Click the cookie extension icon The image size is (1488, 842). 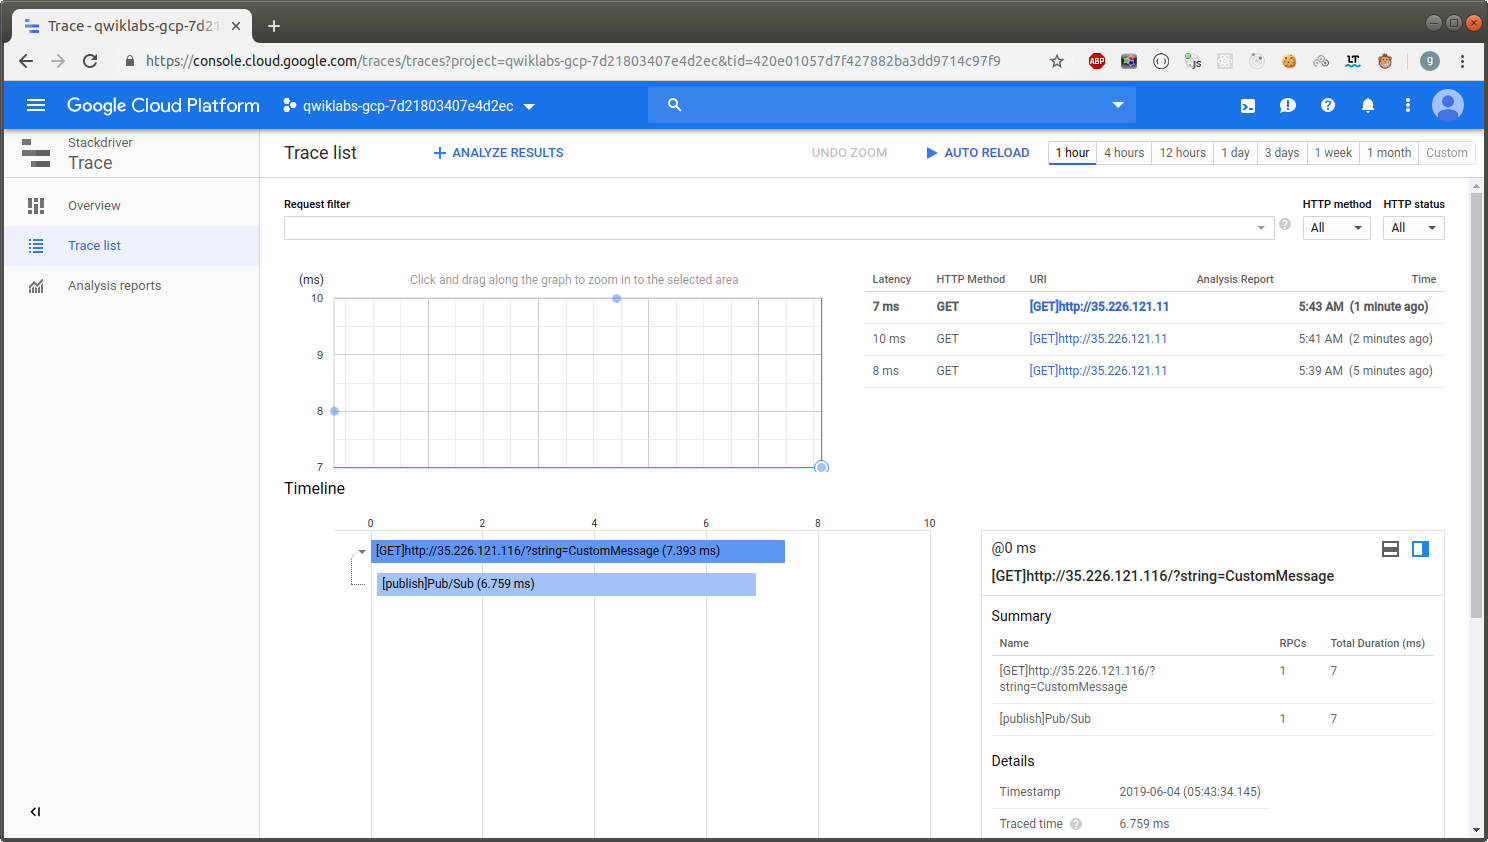[1289, 61]
